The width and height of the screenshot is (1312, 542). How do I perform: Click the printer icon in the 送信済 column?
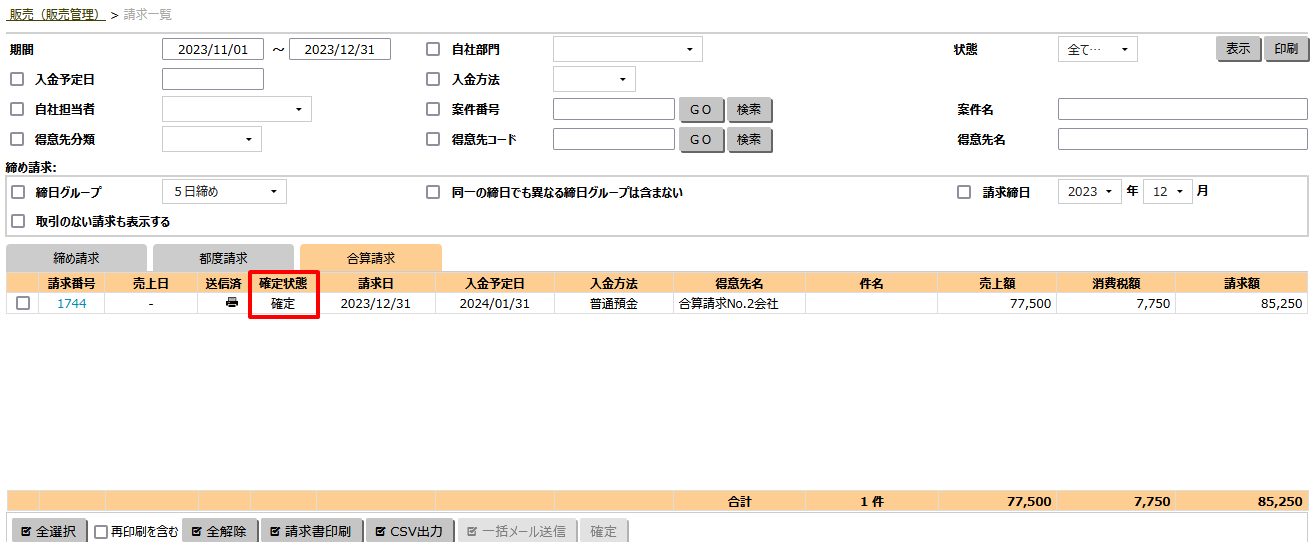click(232, 303)
